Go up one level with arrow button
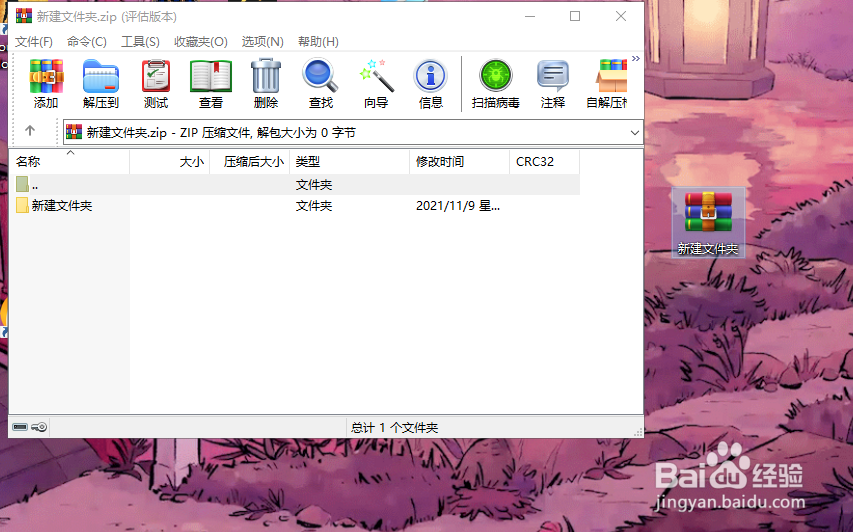 [30, 131]
